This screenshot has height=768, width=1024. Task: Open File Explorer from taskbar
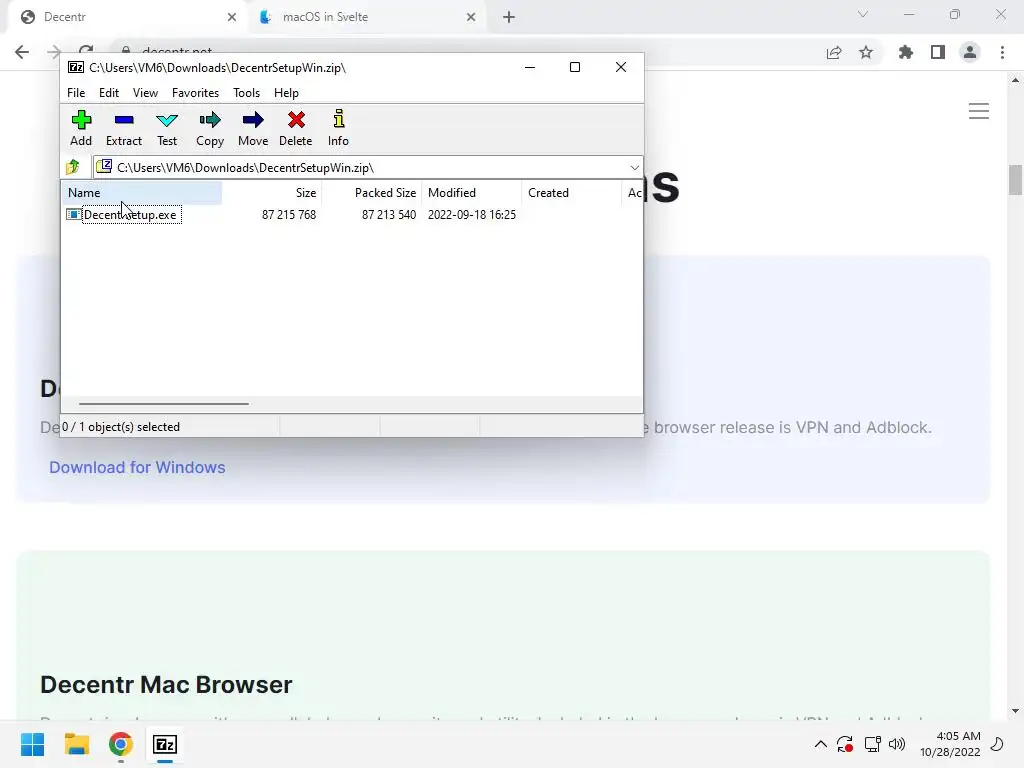click(76, 744)
